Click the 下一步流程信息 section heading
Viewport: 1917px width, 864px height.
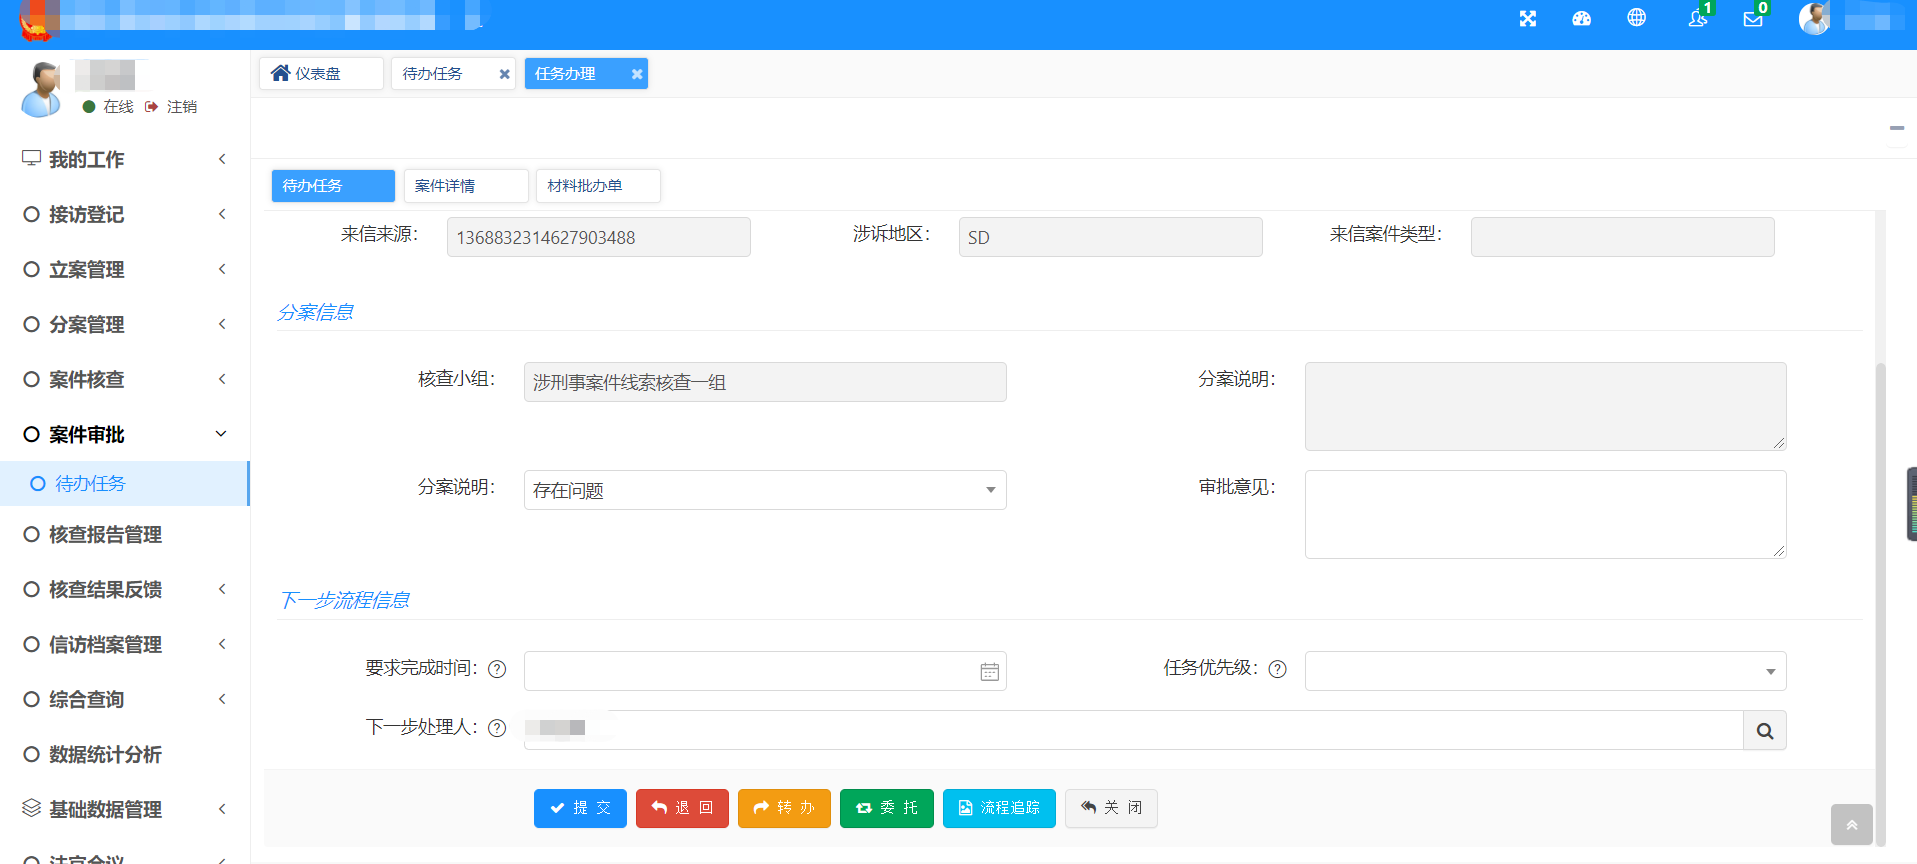[344, 601]
